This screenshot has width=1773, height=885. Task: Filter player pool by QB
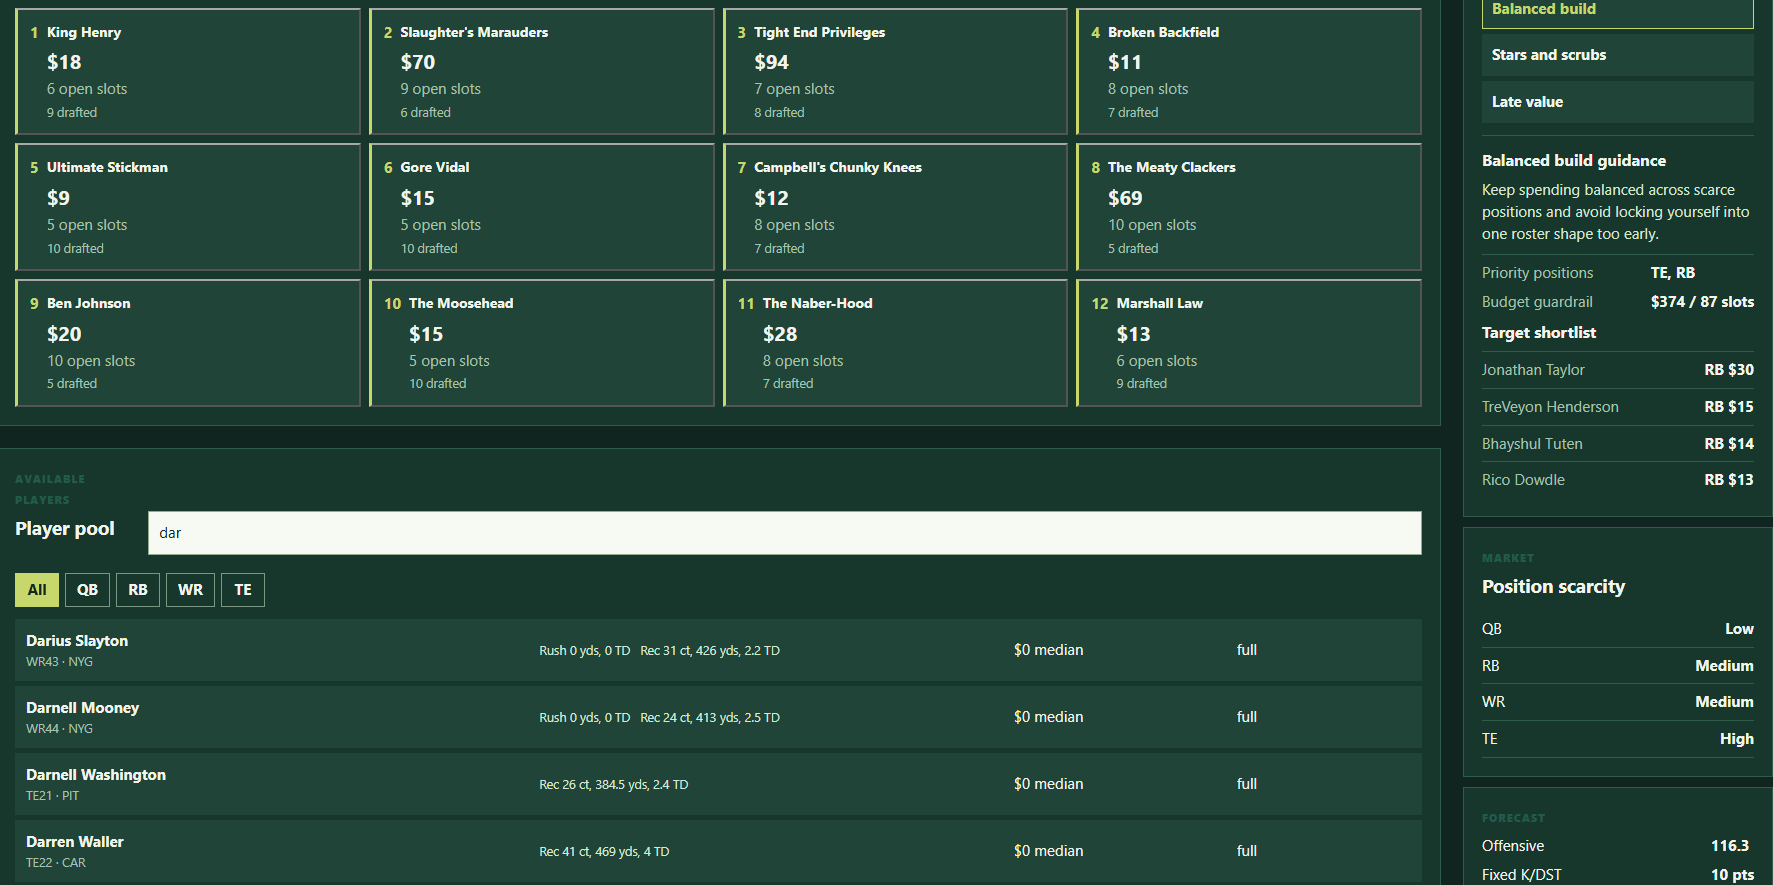click(88, 590)
